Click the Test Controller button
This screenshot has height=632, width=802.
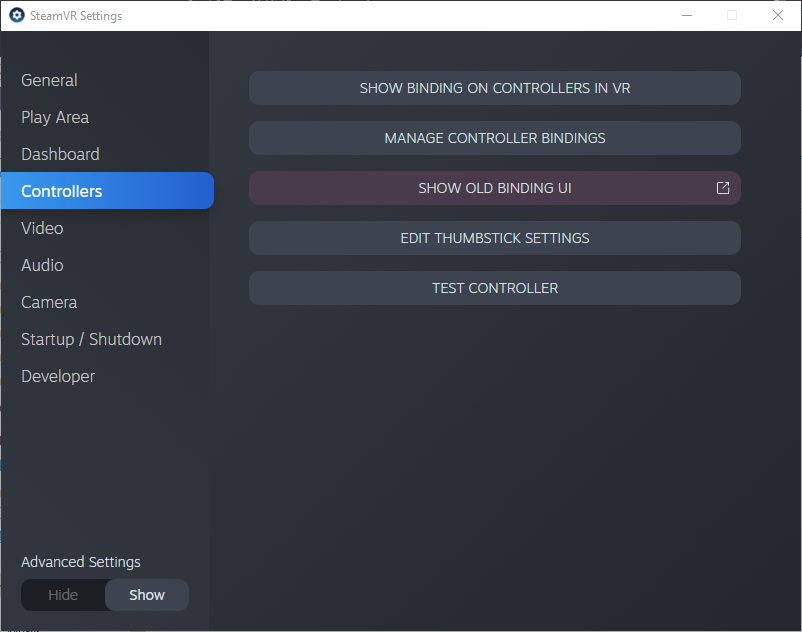[x=495, y=288]
